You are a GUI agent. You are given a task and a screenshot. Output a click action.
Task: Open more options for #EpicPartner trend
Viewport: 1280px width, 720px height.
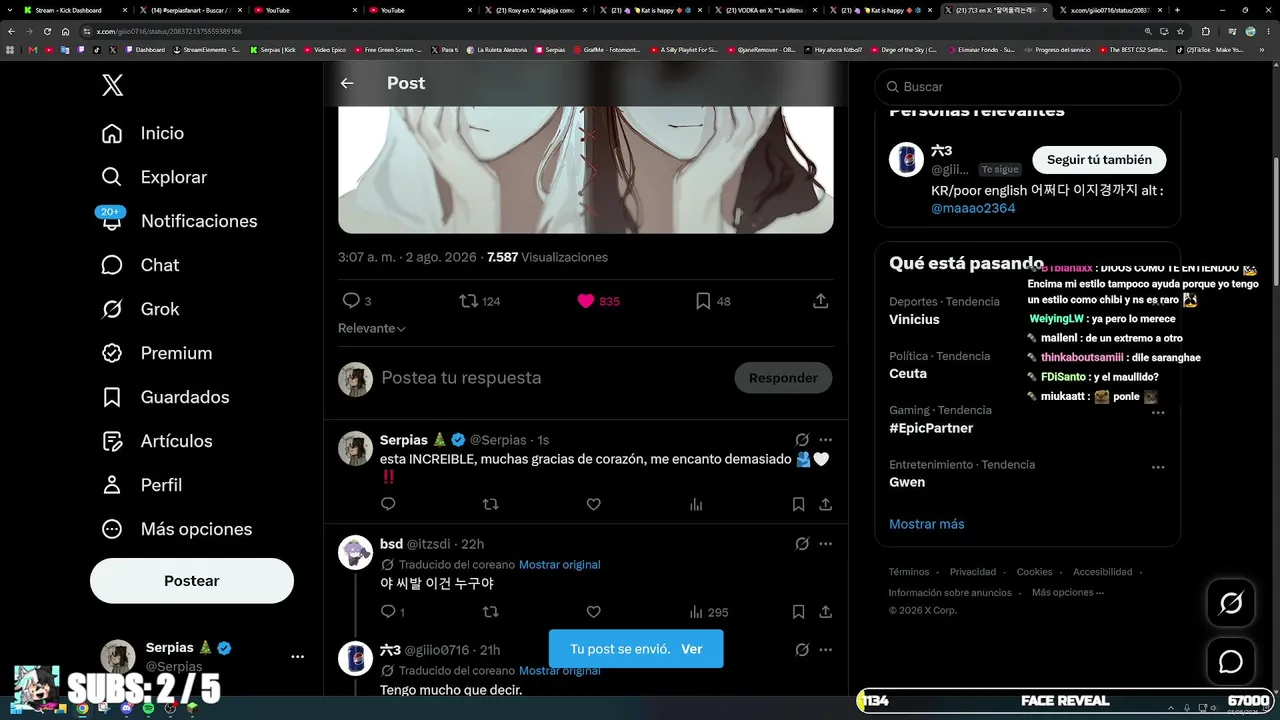click(x=1158, y=413)
